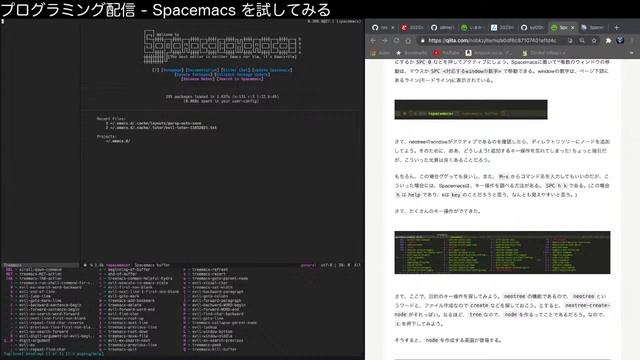Switch to the red-icon second tab
This screenshot has width=640, height=360.
point(412,27)
